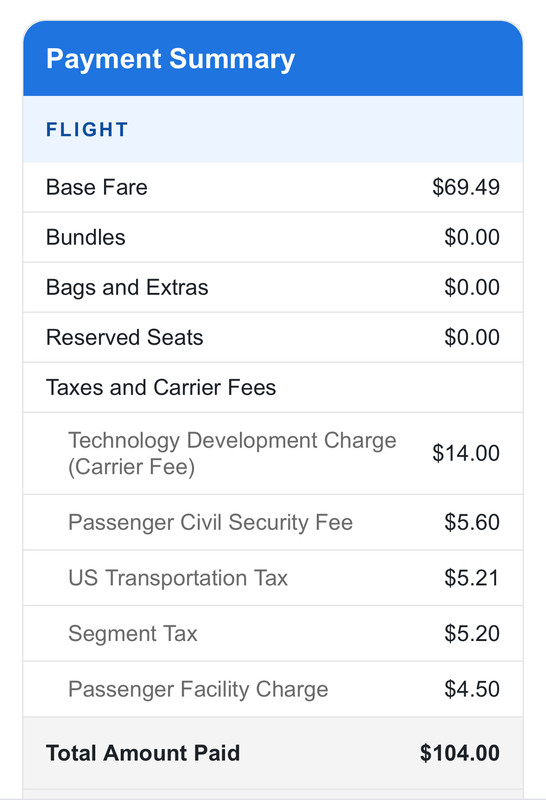The width and height of the screenshot is (546, 800).
Task: Click the Reserved Seats $0.00 amount
Action: 472,337
